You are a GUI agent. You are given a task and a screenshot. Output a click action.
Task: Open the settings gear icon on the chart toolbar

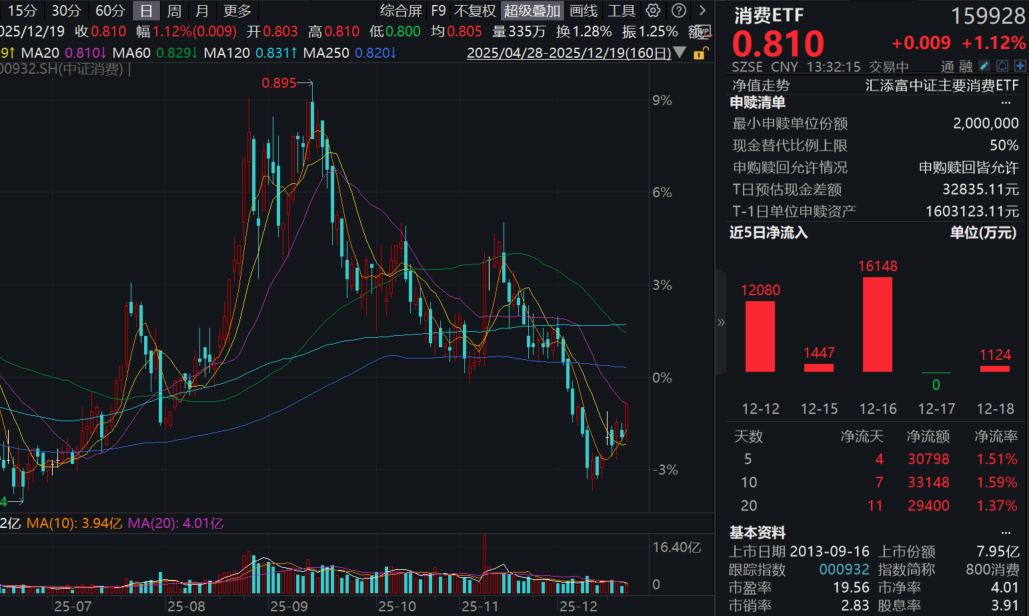point(653,10)
